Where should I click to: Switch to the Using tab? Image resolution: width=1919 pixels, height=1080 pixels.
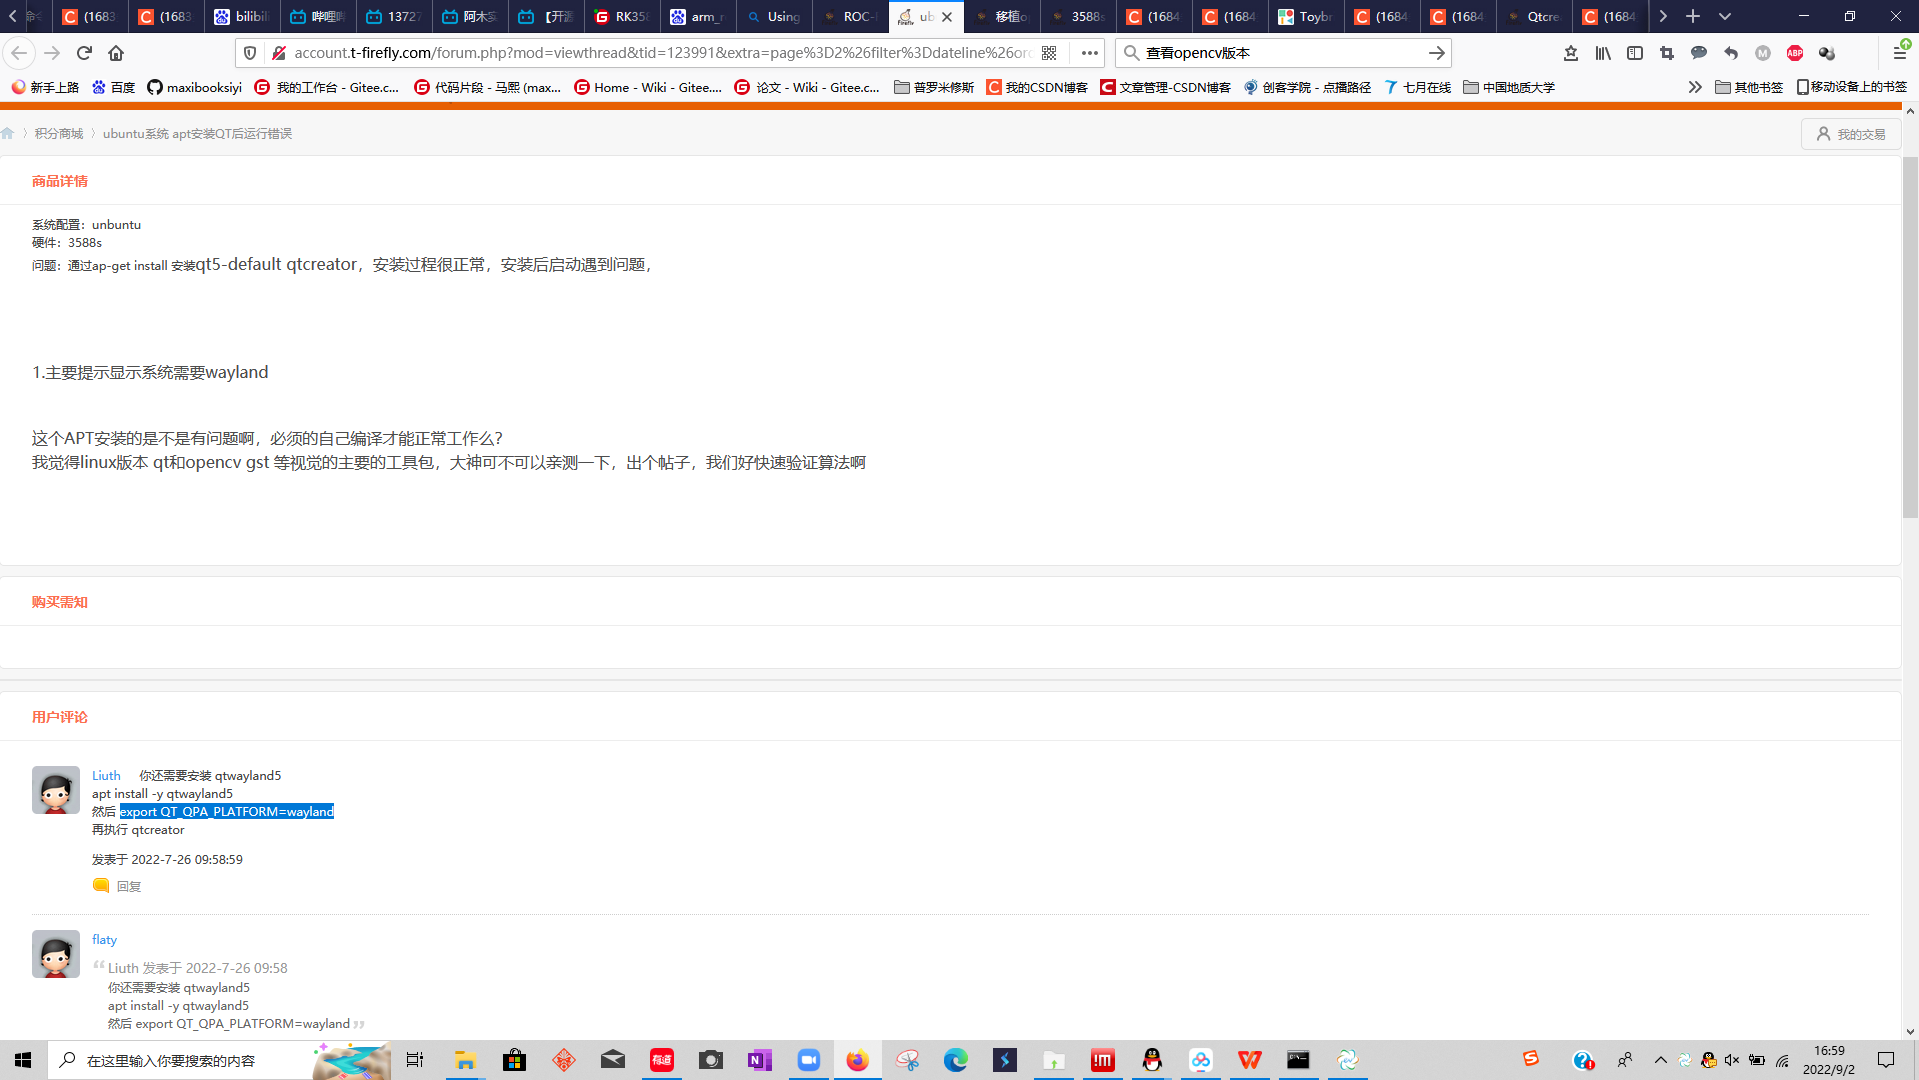pos(774,16)
